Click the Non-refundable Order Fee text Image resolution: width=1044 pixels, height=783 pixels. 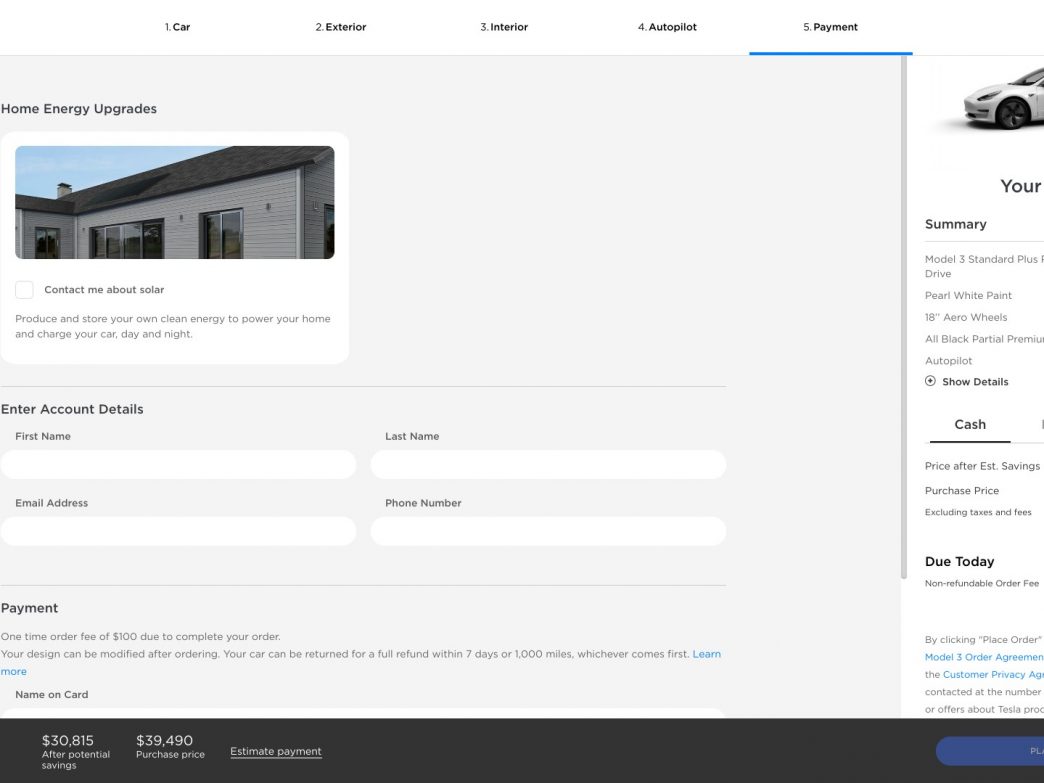(982, 583)
